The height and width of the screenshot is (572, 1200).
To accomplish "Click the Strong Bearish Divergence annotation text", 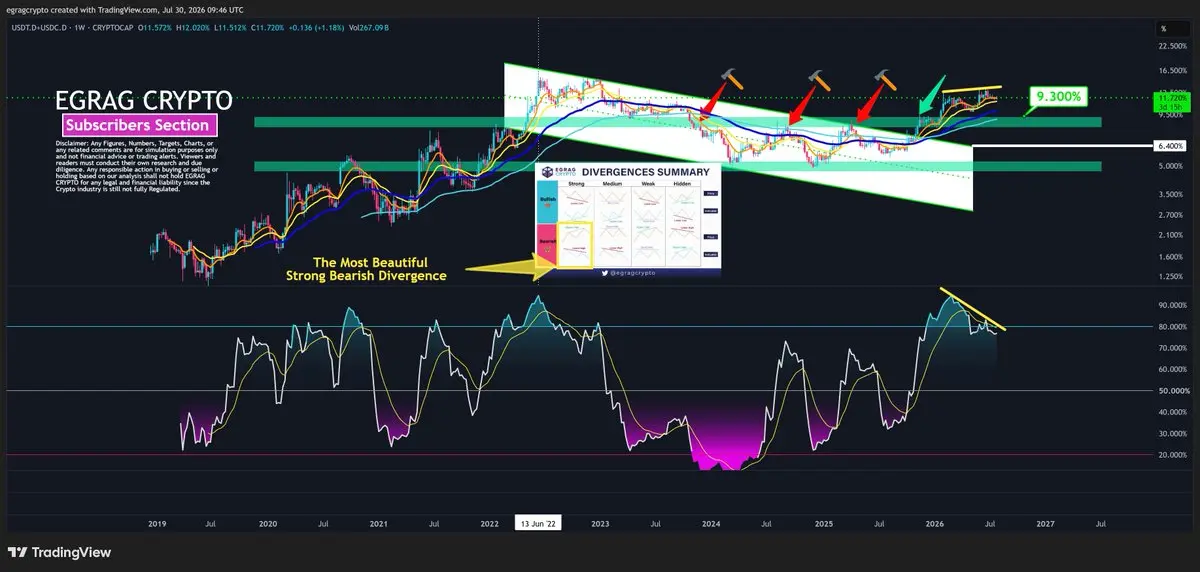I will coord(366,275).
